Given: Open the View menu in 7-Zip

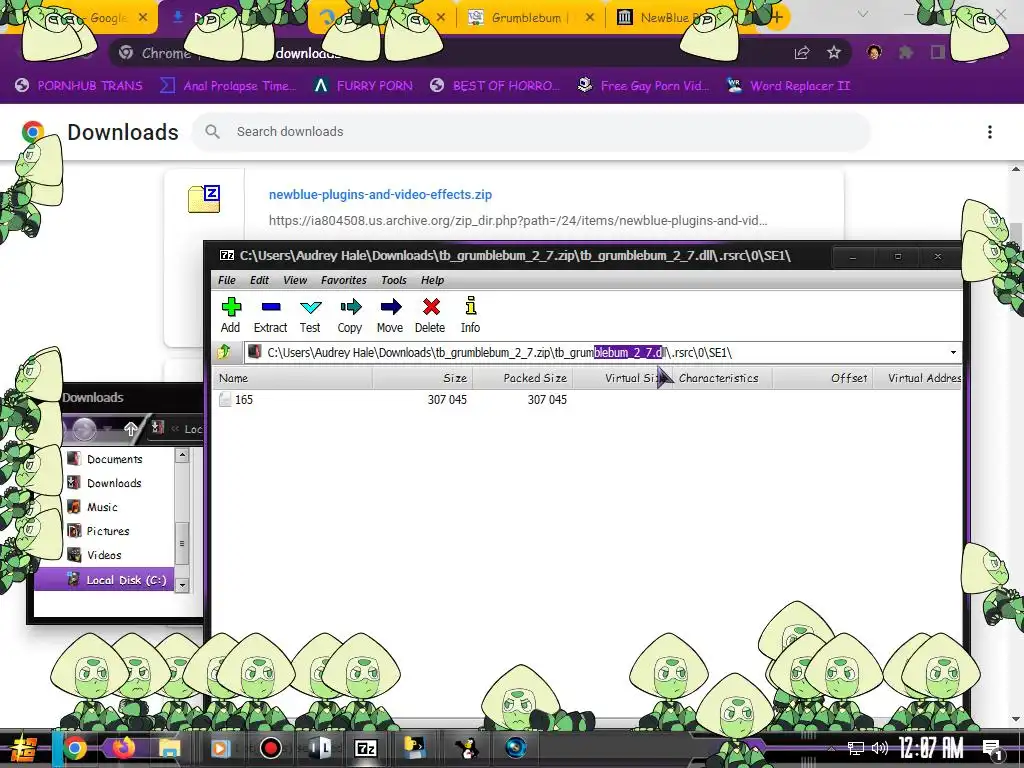Looking at the screenshot, I should tap(295, 280).
